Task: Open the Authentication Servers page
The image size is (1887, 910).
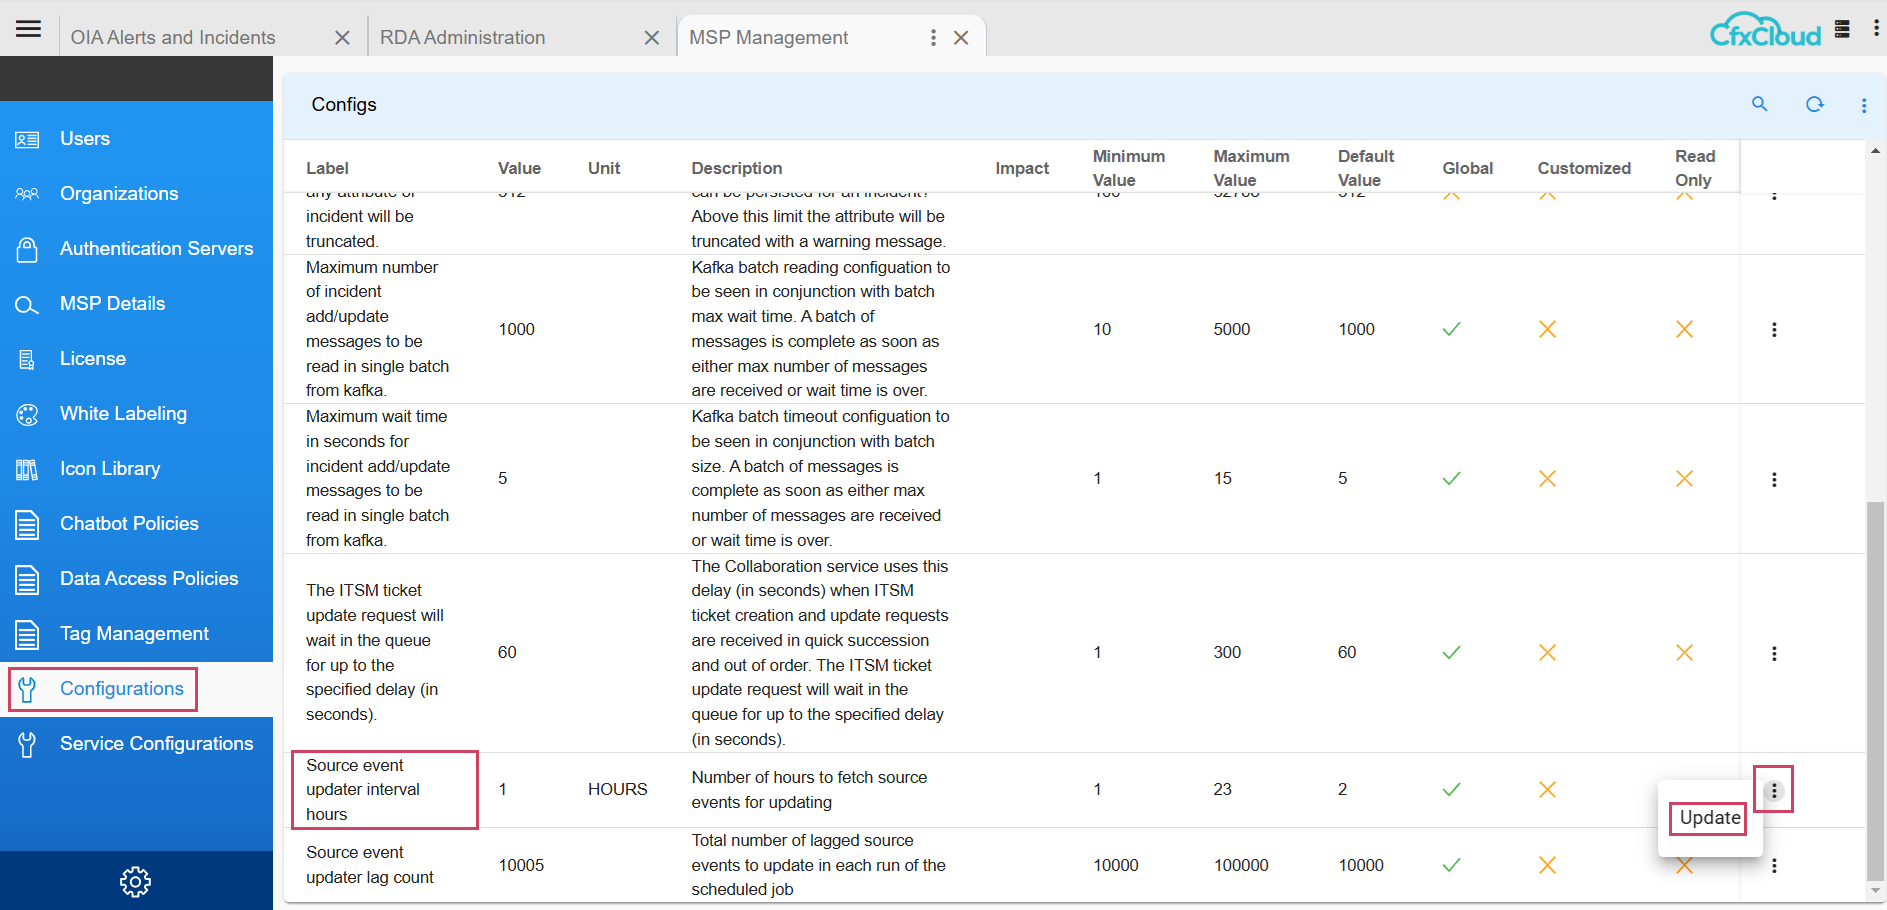Action: coord(156,248)
